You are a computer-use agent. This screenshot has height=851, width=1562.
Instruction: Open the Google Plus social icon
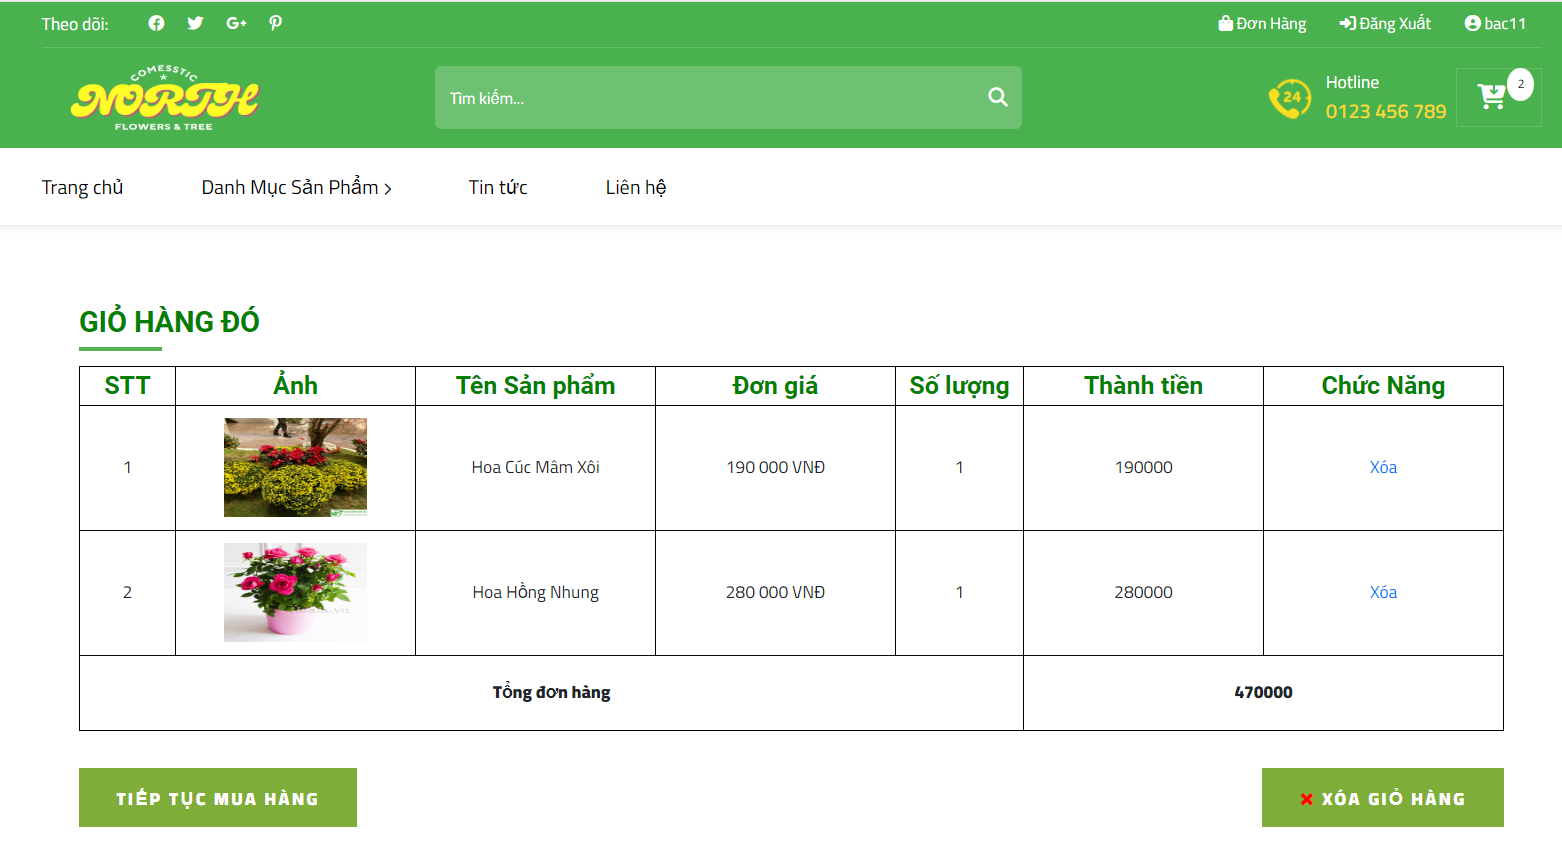[236, 23]
